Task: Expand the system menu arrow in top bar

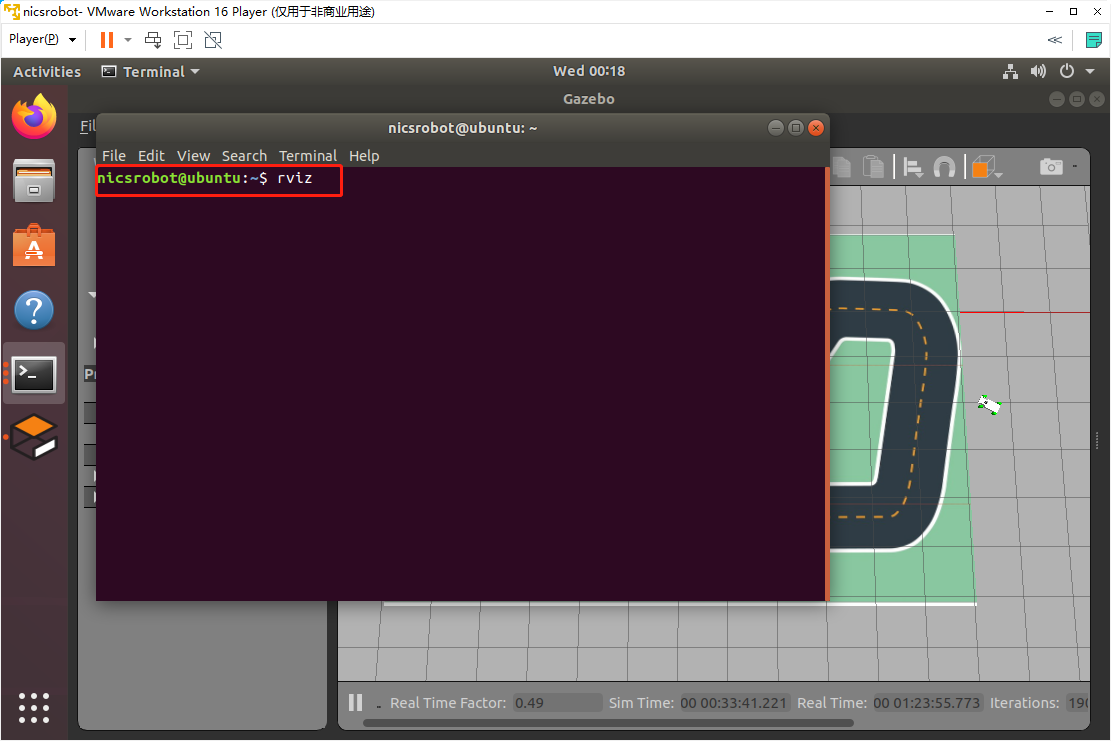Action: (1090, 71)
